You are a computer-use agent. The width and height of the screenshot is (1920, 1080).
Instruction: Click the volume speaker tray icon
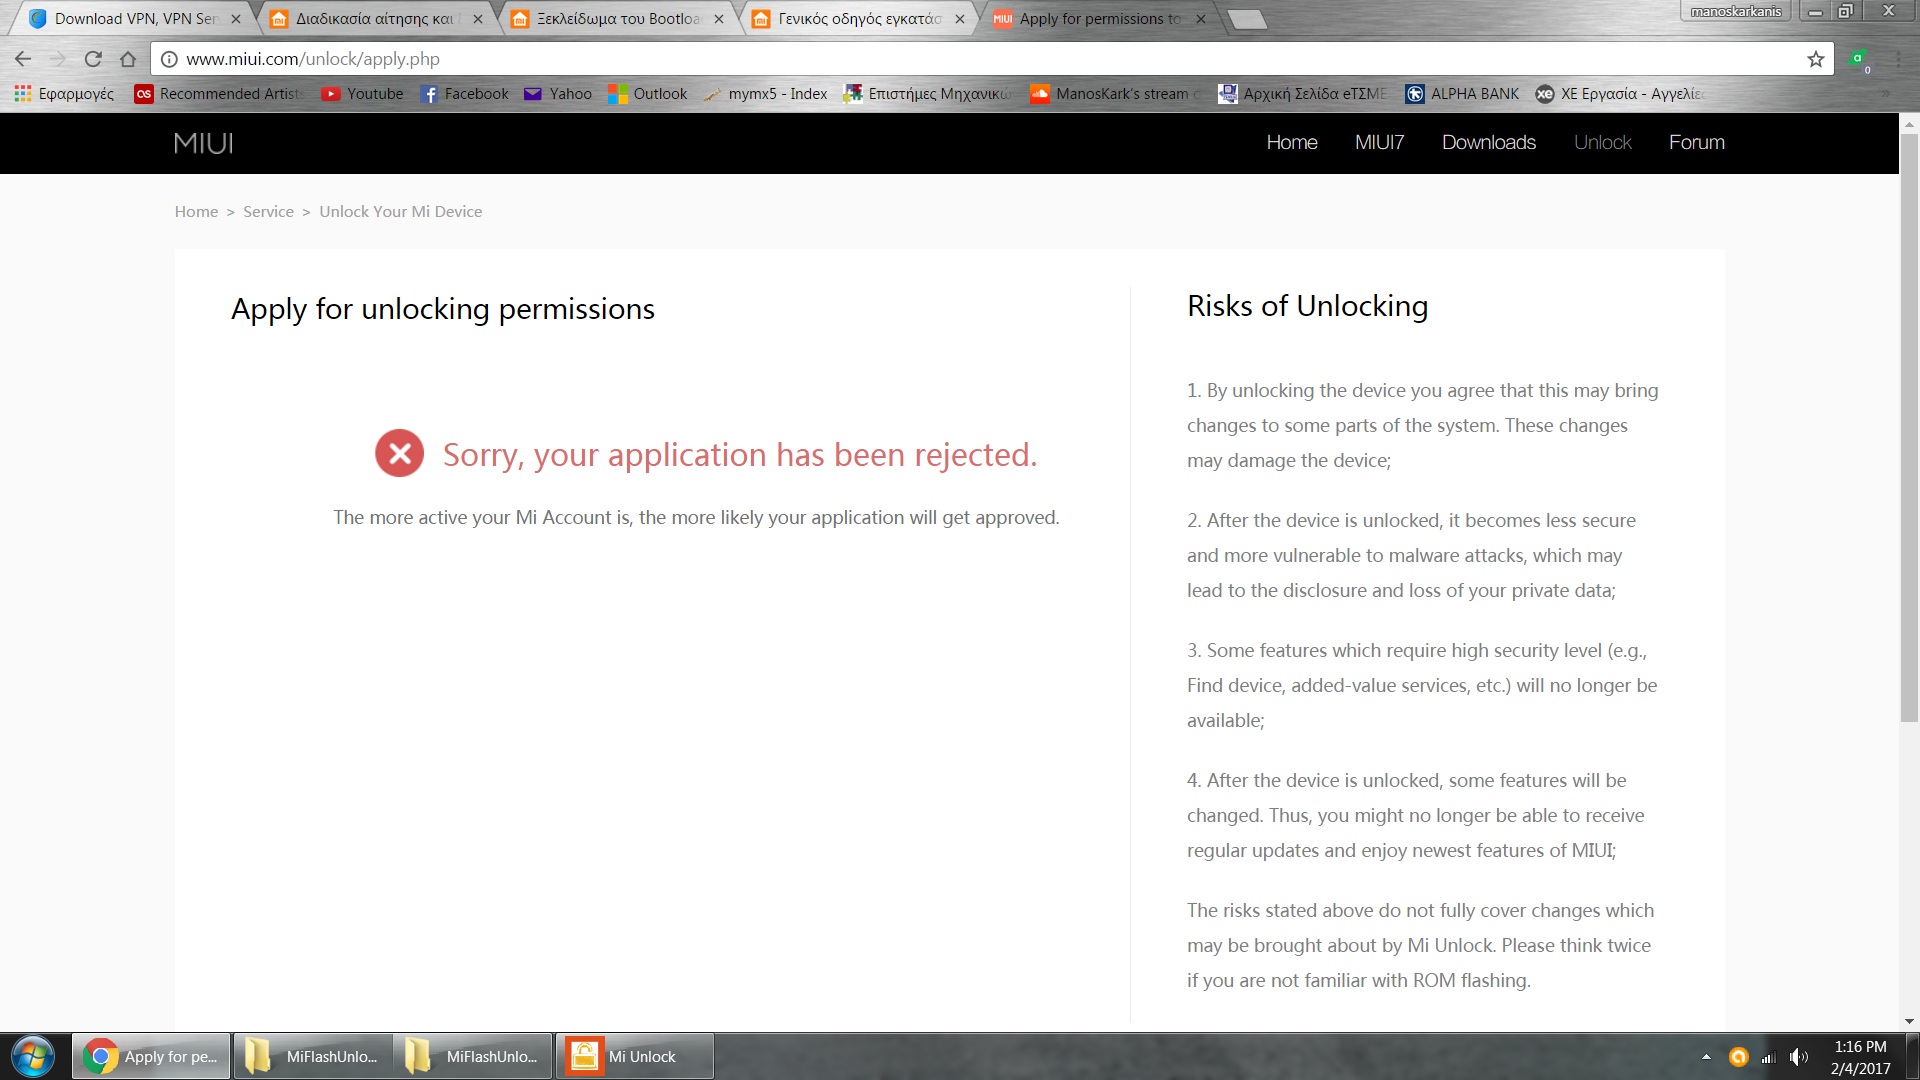point(1798,1057)
